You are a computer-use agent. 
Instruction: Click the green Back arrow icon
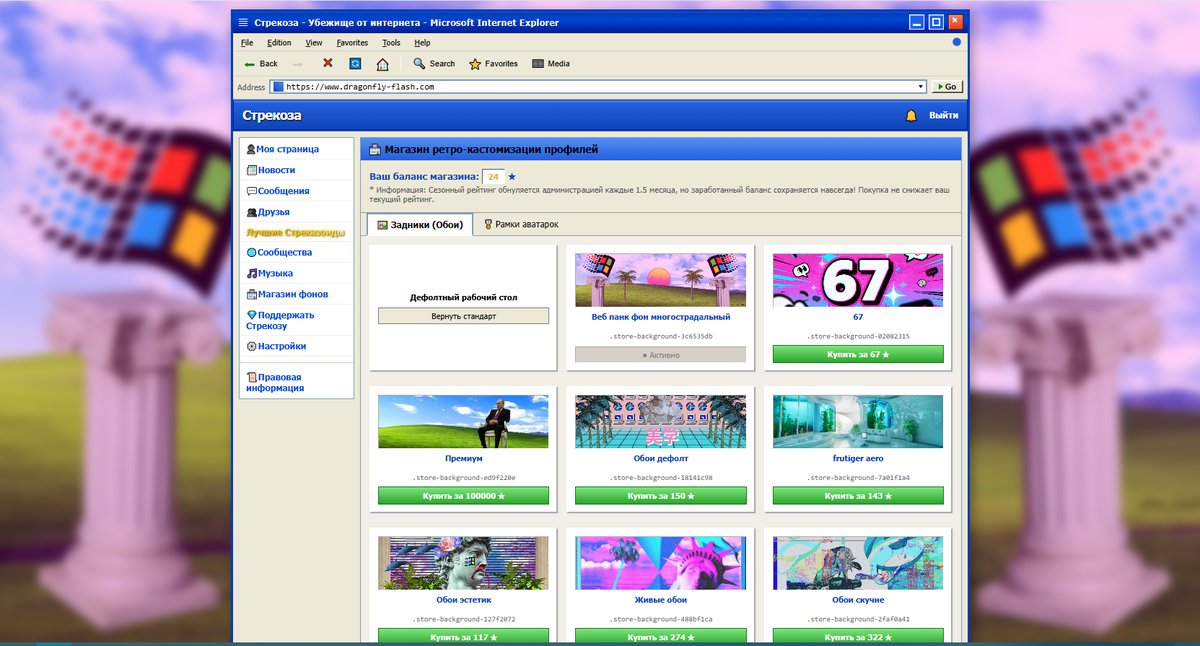[249, 63]
